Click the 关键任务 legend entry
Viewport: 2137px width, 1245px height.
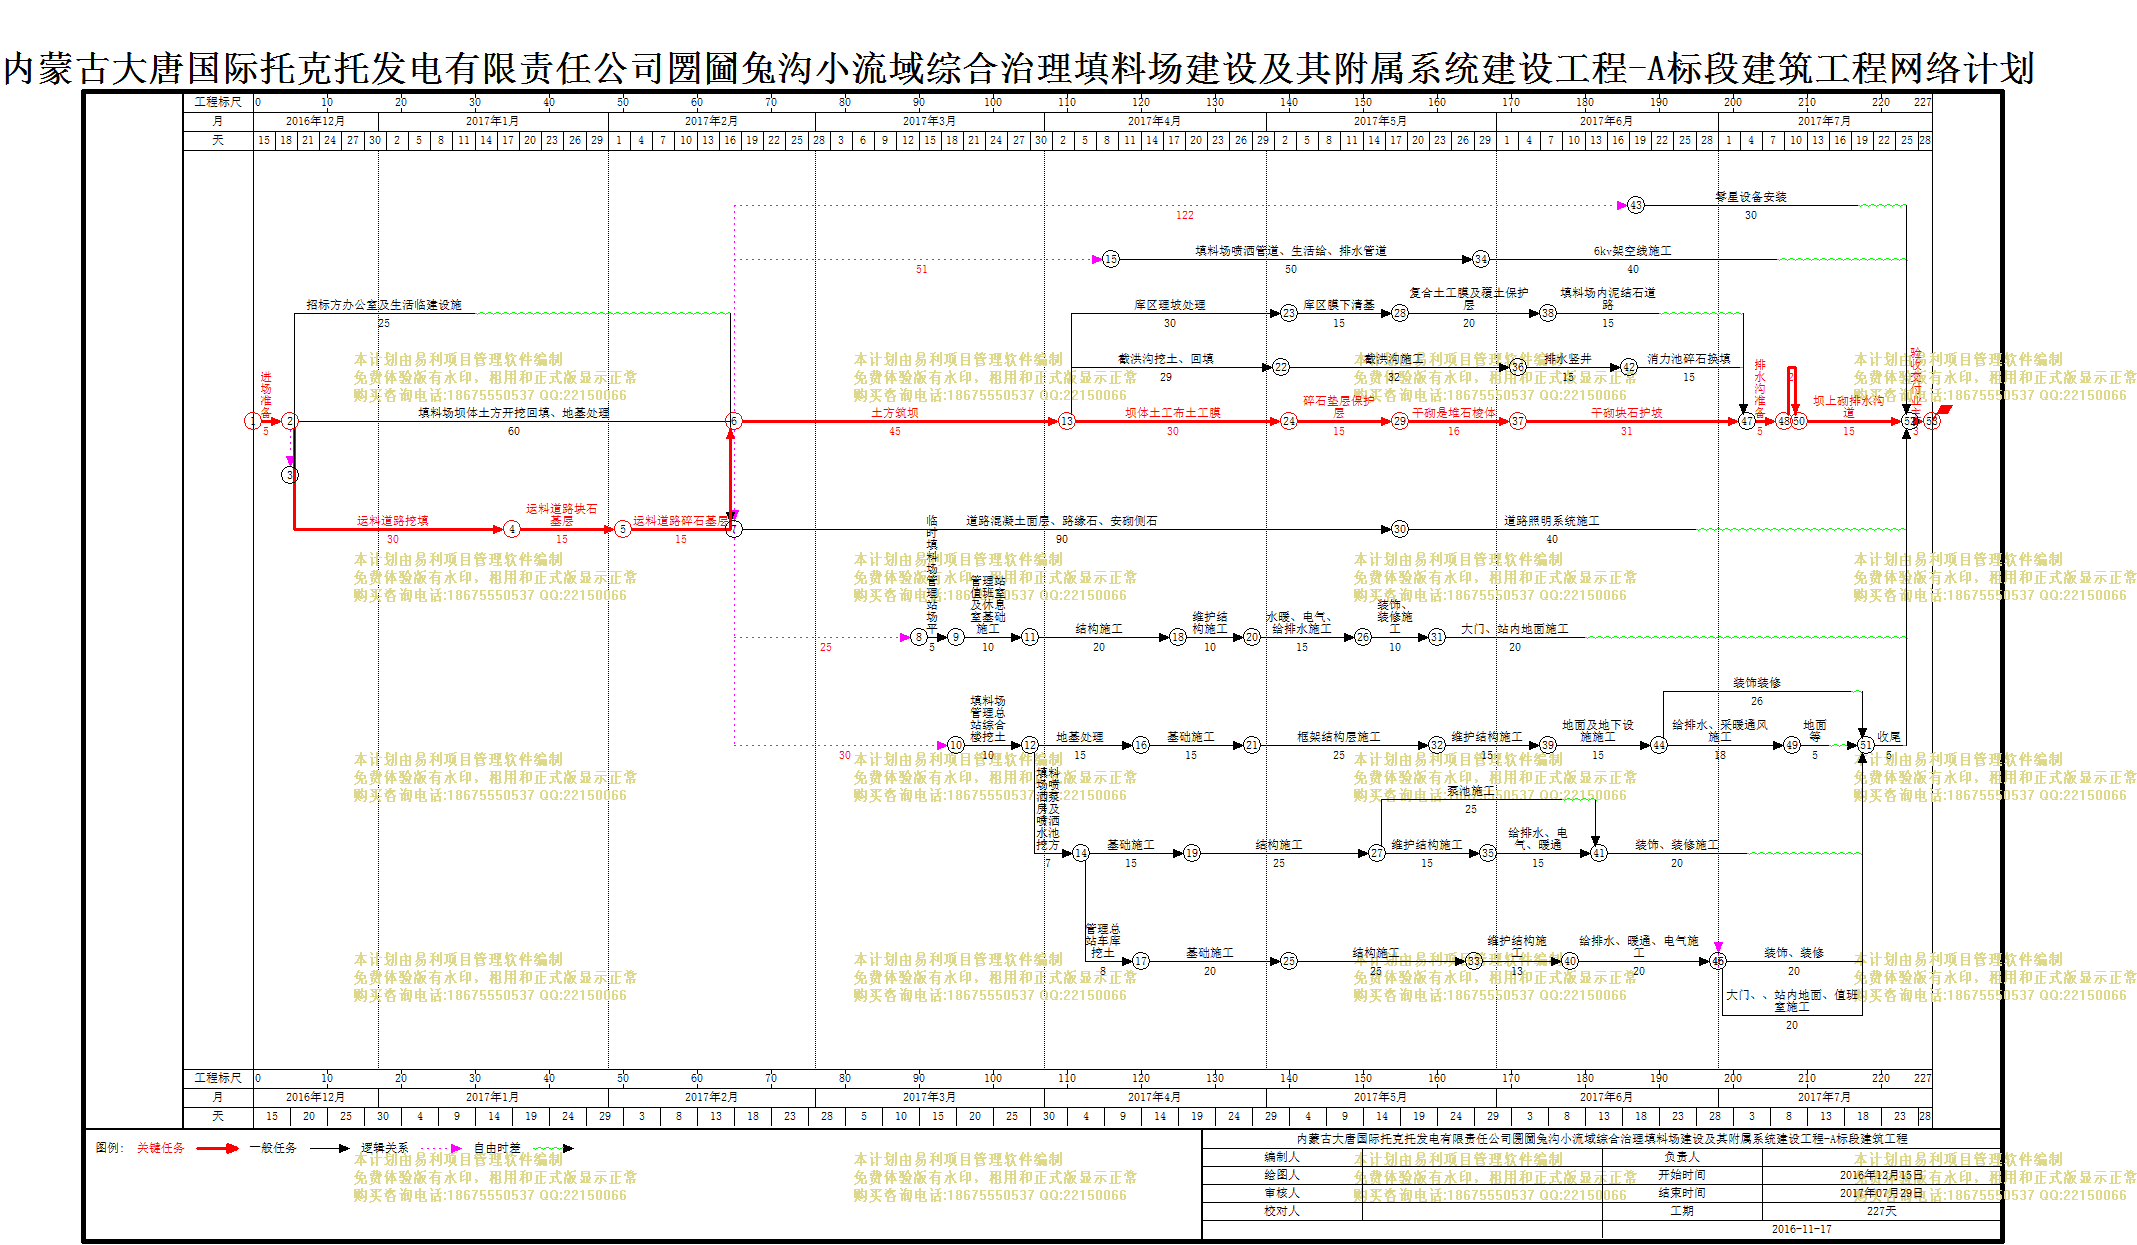tap(160, 1148)
